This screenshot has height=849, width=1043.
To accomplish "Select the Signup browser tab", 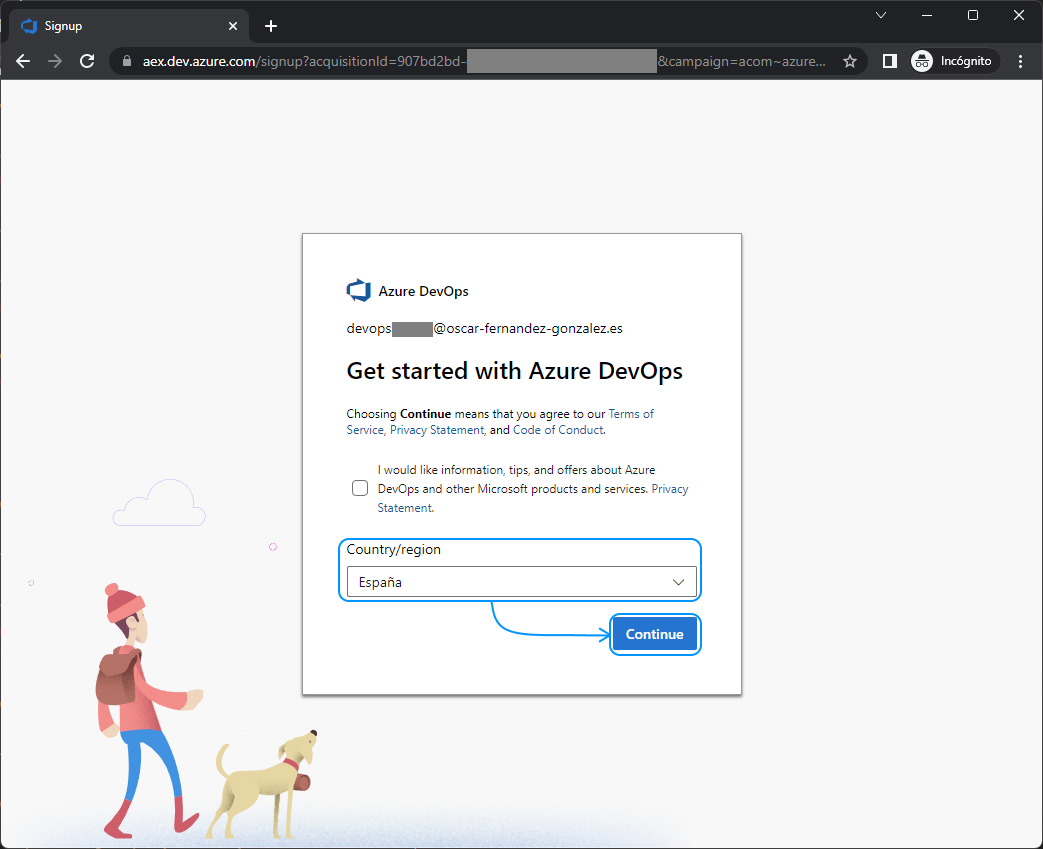I will pyautogui.click(x=130, y=26).
